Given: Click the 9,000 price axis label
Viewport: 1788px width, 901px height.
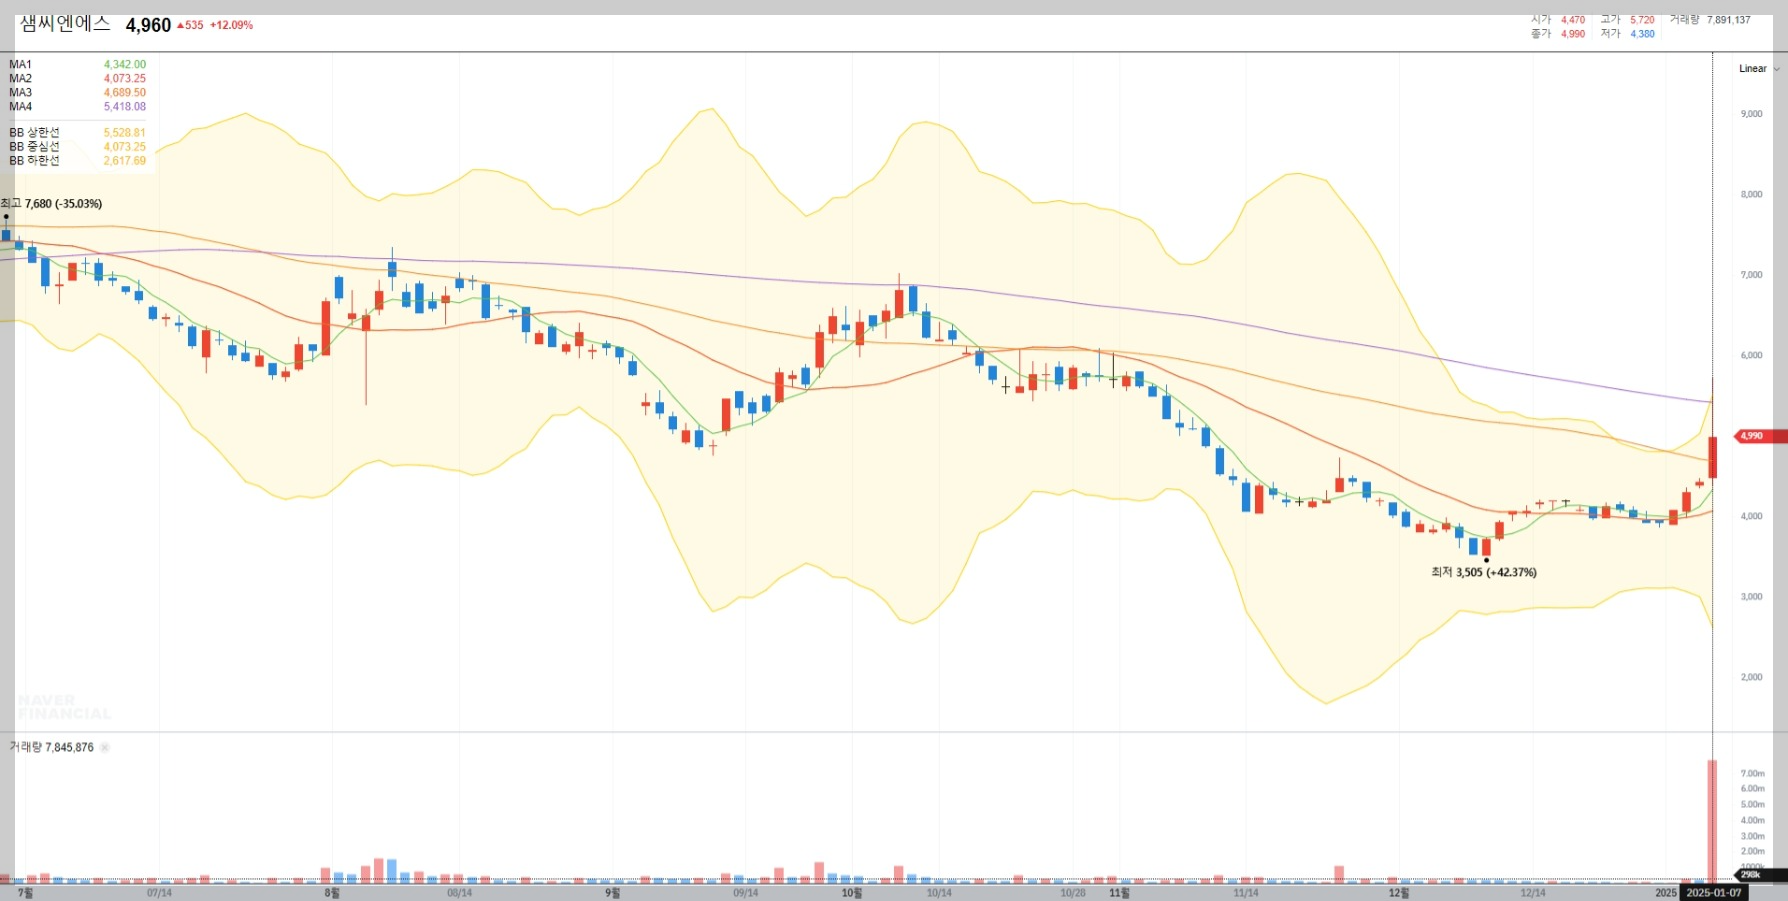Looking at the screenshot, I should pyautogui.click(x=1751, y=114).
